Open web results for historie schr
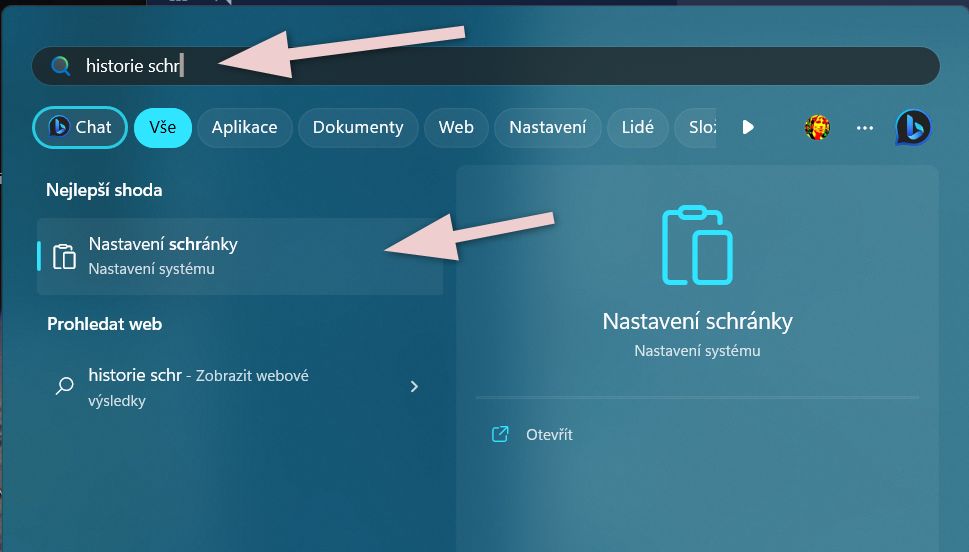969x552 pixels. click(240, 387)
